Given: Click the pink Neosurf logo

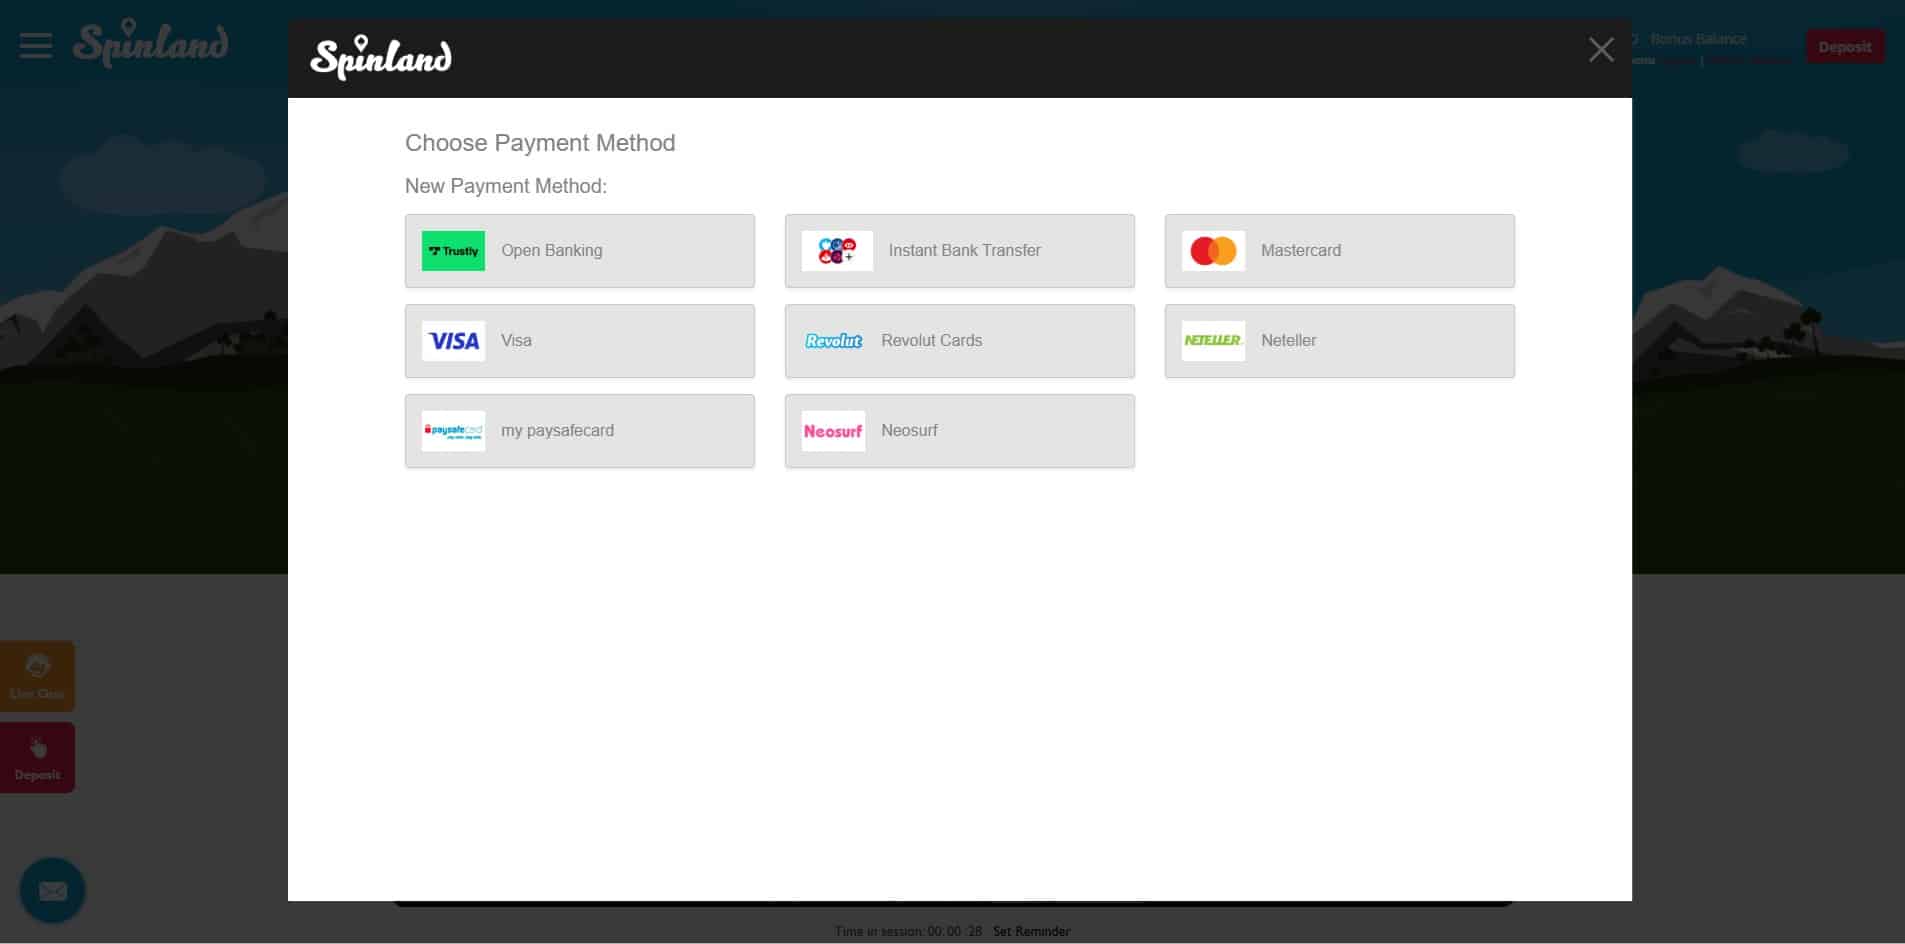Looking at the screenshot, I should pos(833,431).
